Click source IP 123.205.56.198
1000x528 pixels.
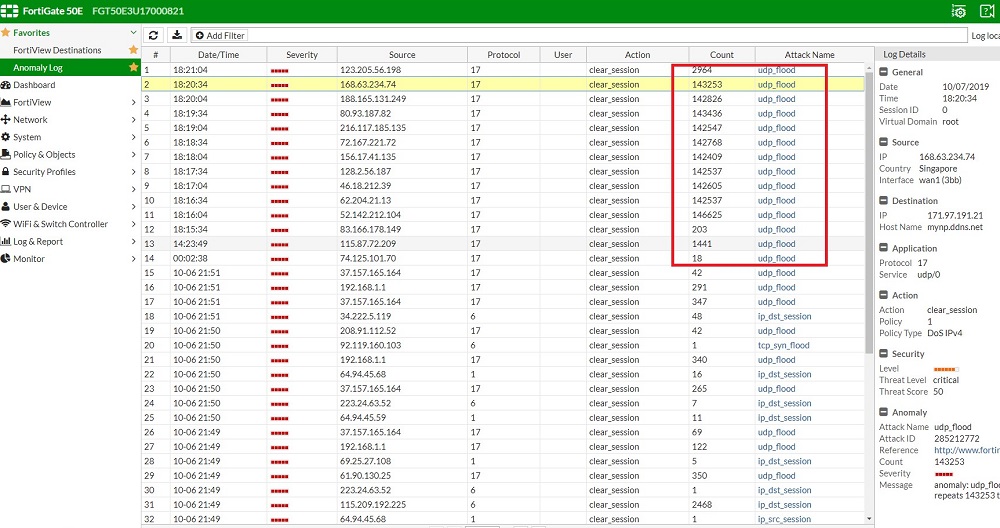tap(370, 70)
